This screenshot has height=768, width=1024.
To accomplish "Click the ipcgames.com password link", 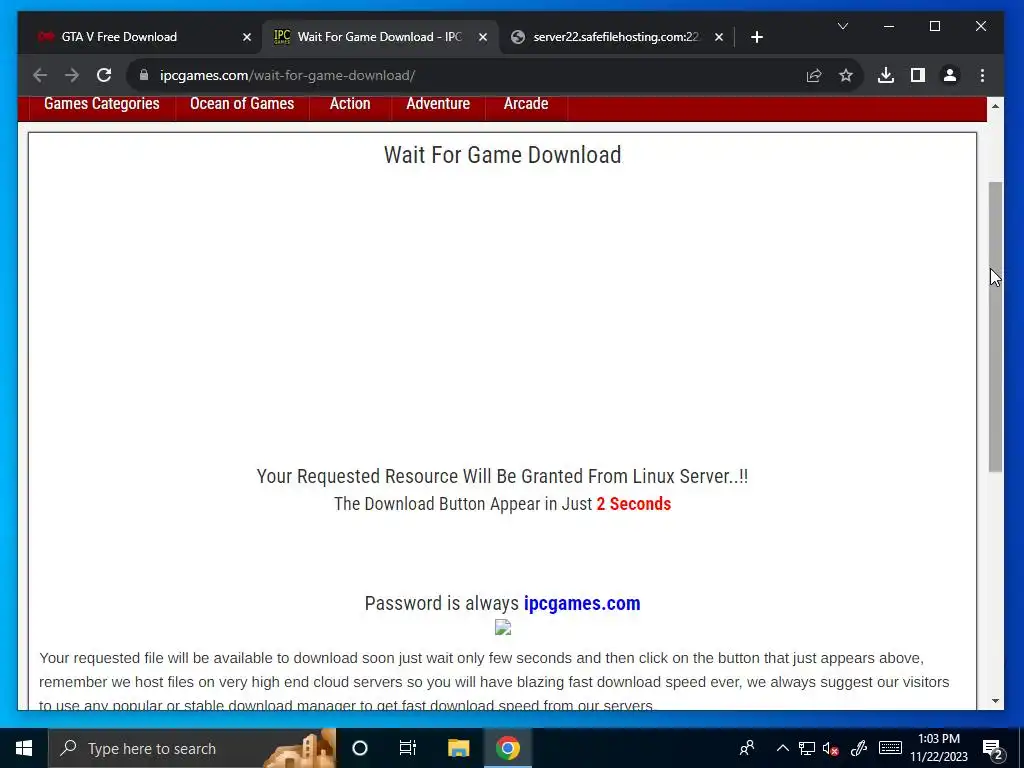I will pyautogui.click(x=582, y=603).
